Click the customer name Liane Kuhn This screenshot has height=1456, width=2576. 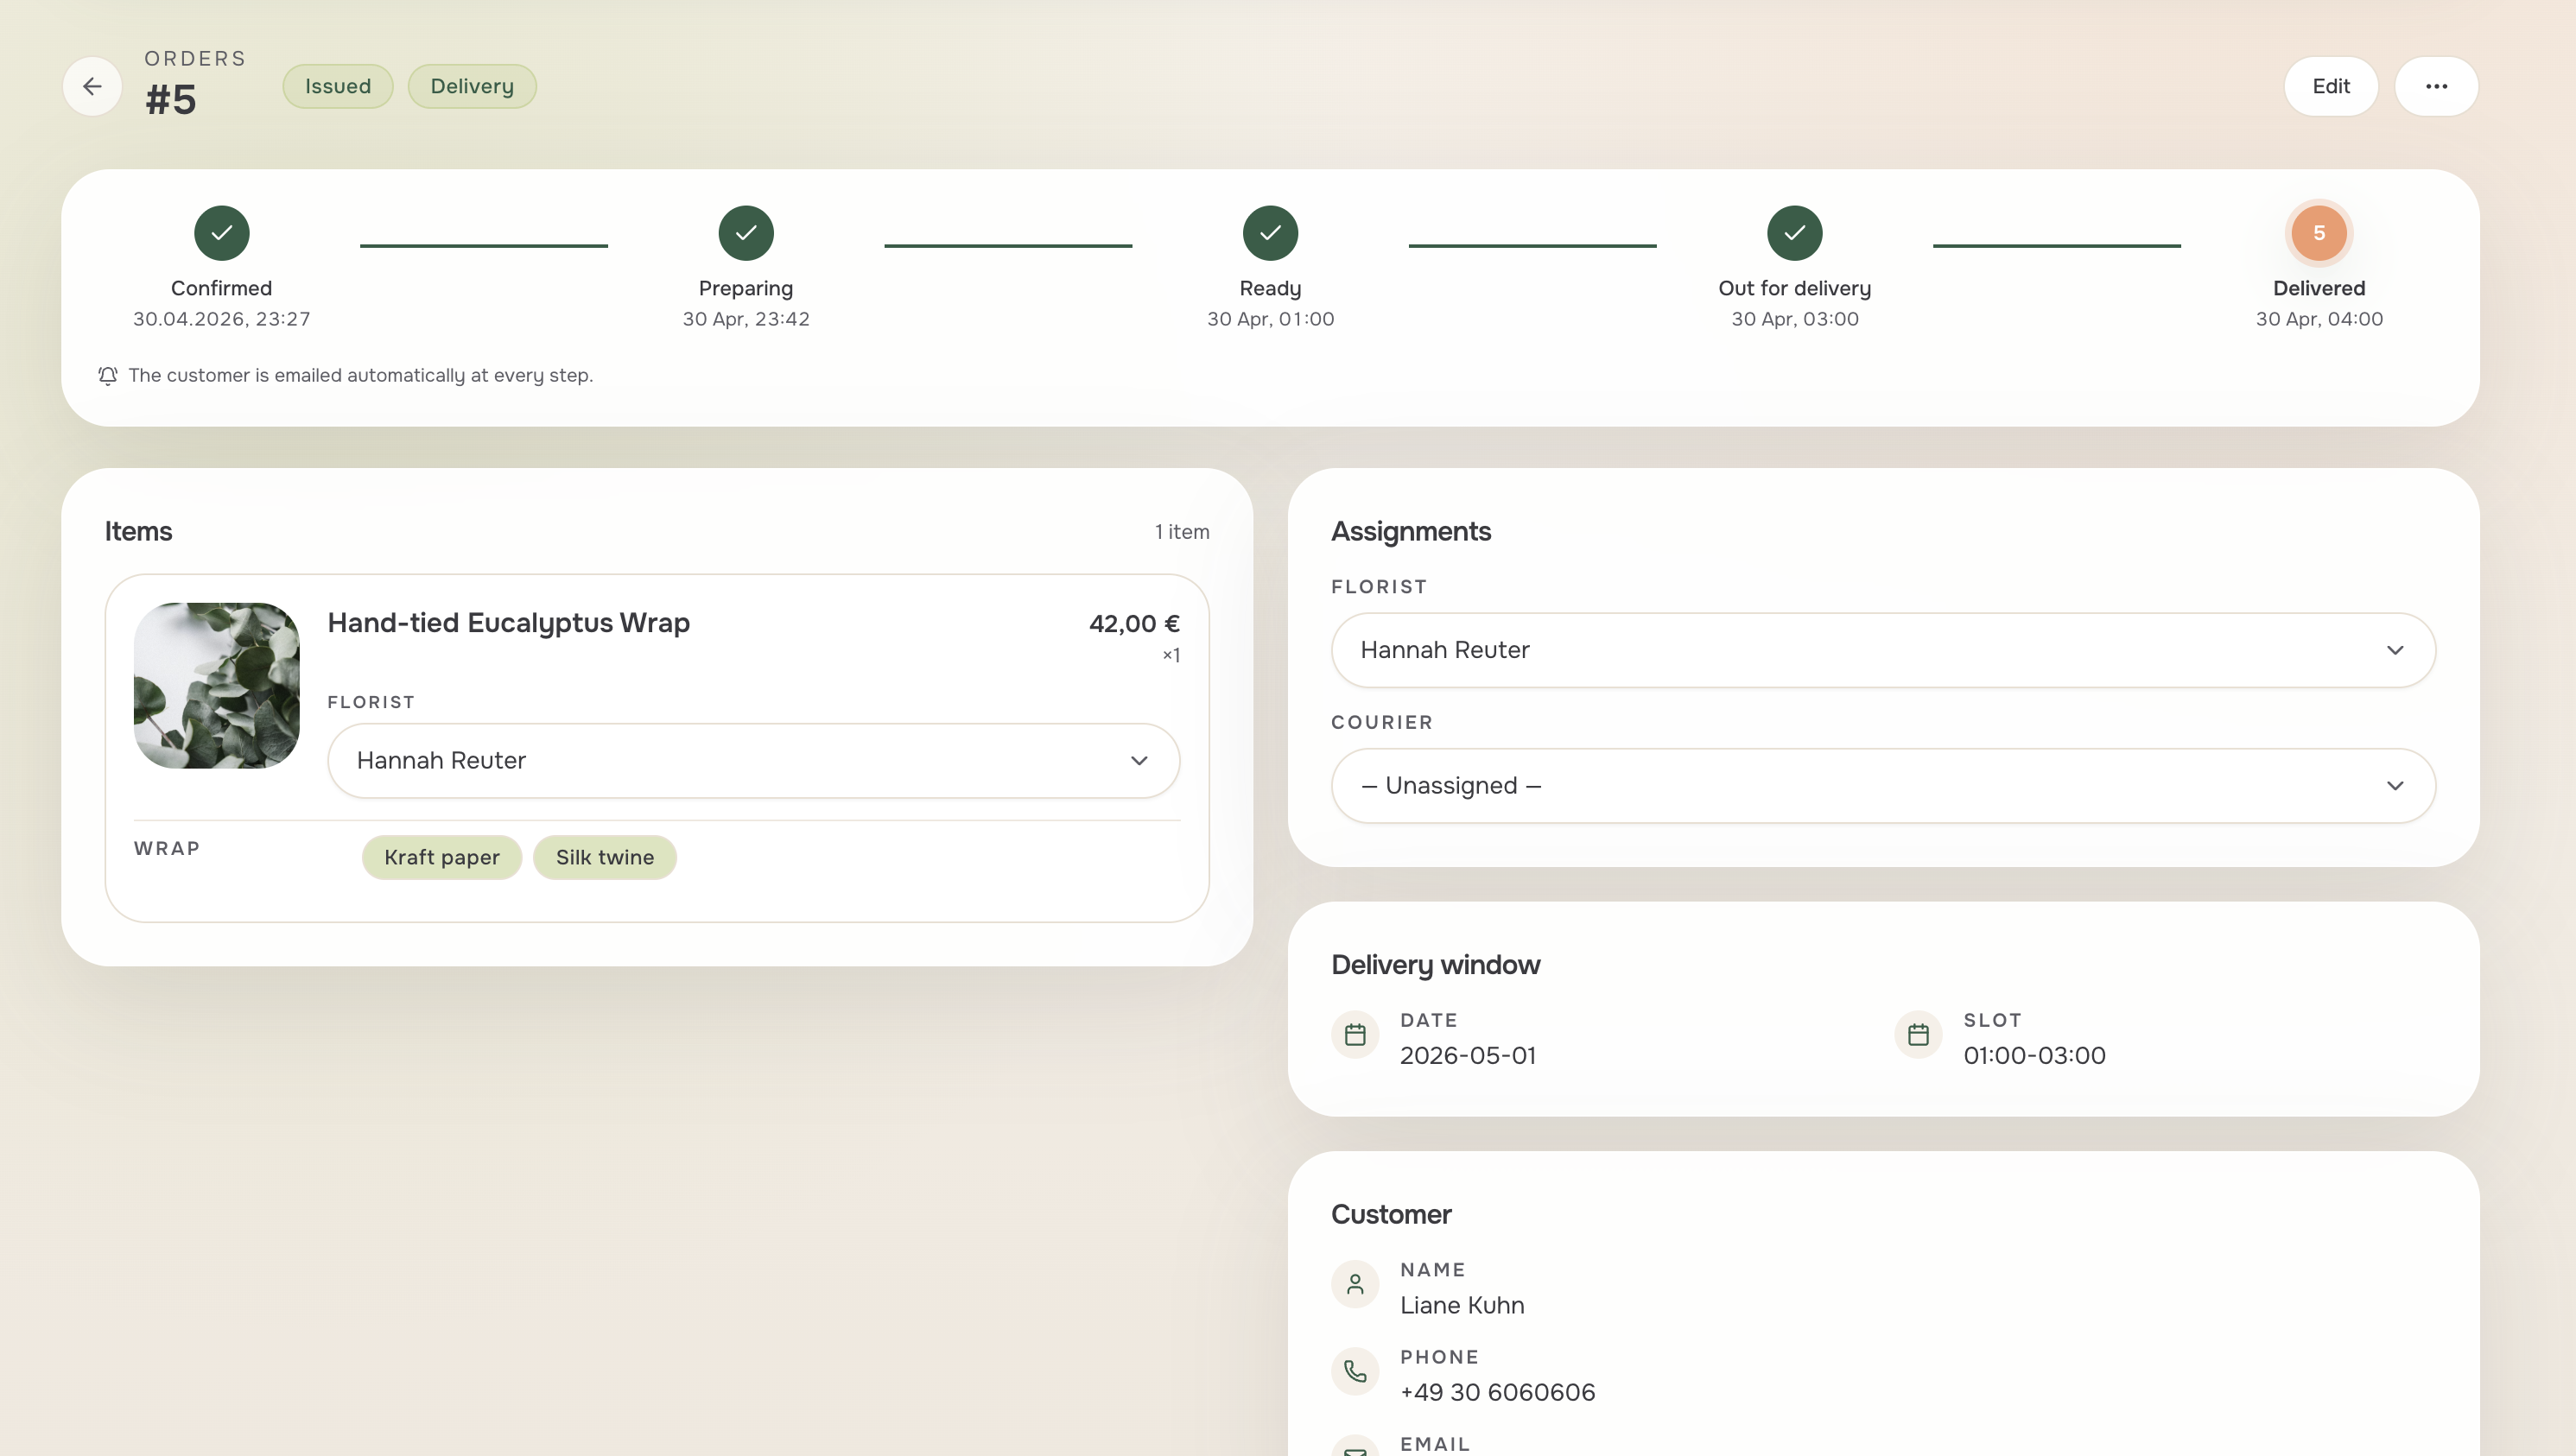pyautogui.click(x=1462, y=1305)
